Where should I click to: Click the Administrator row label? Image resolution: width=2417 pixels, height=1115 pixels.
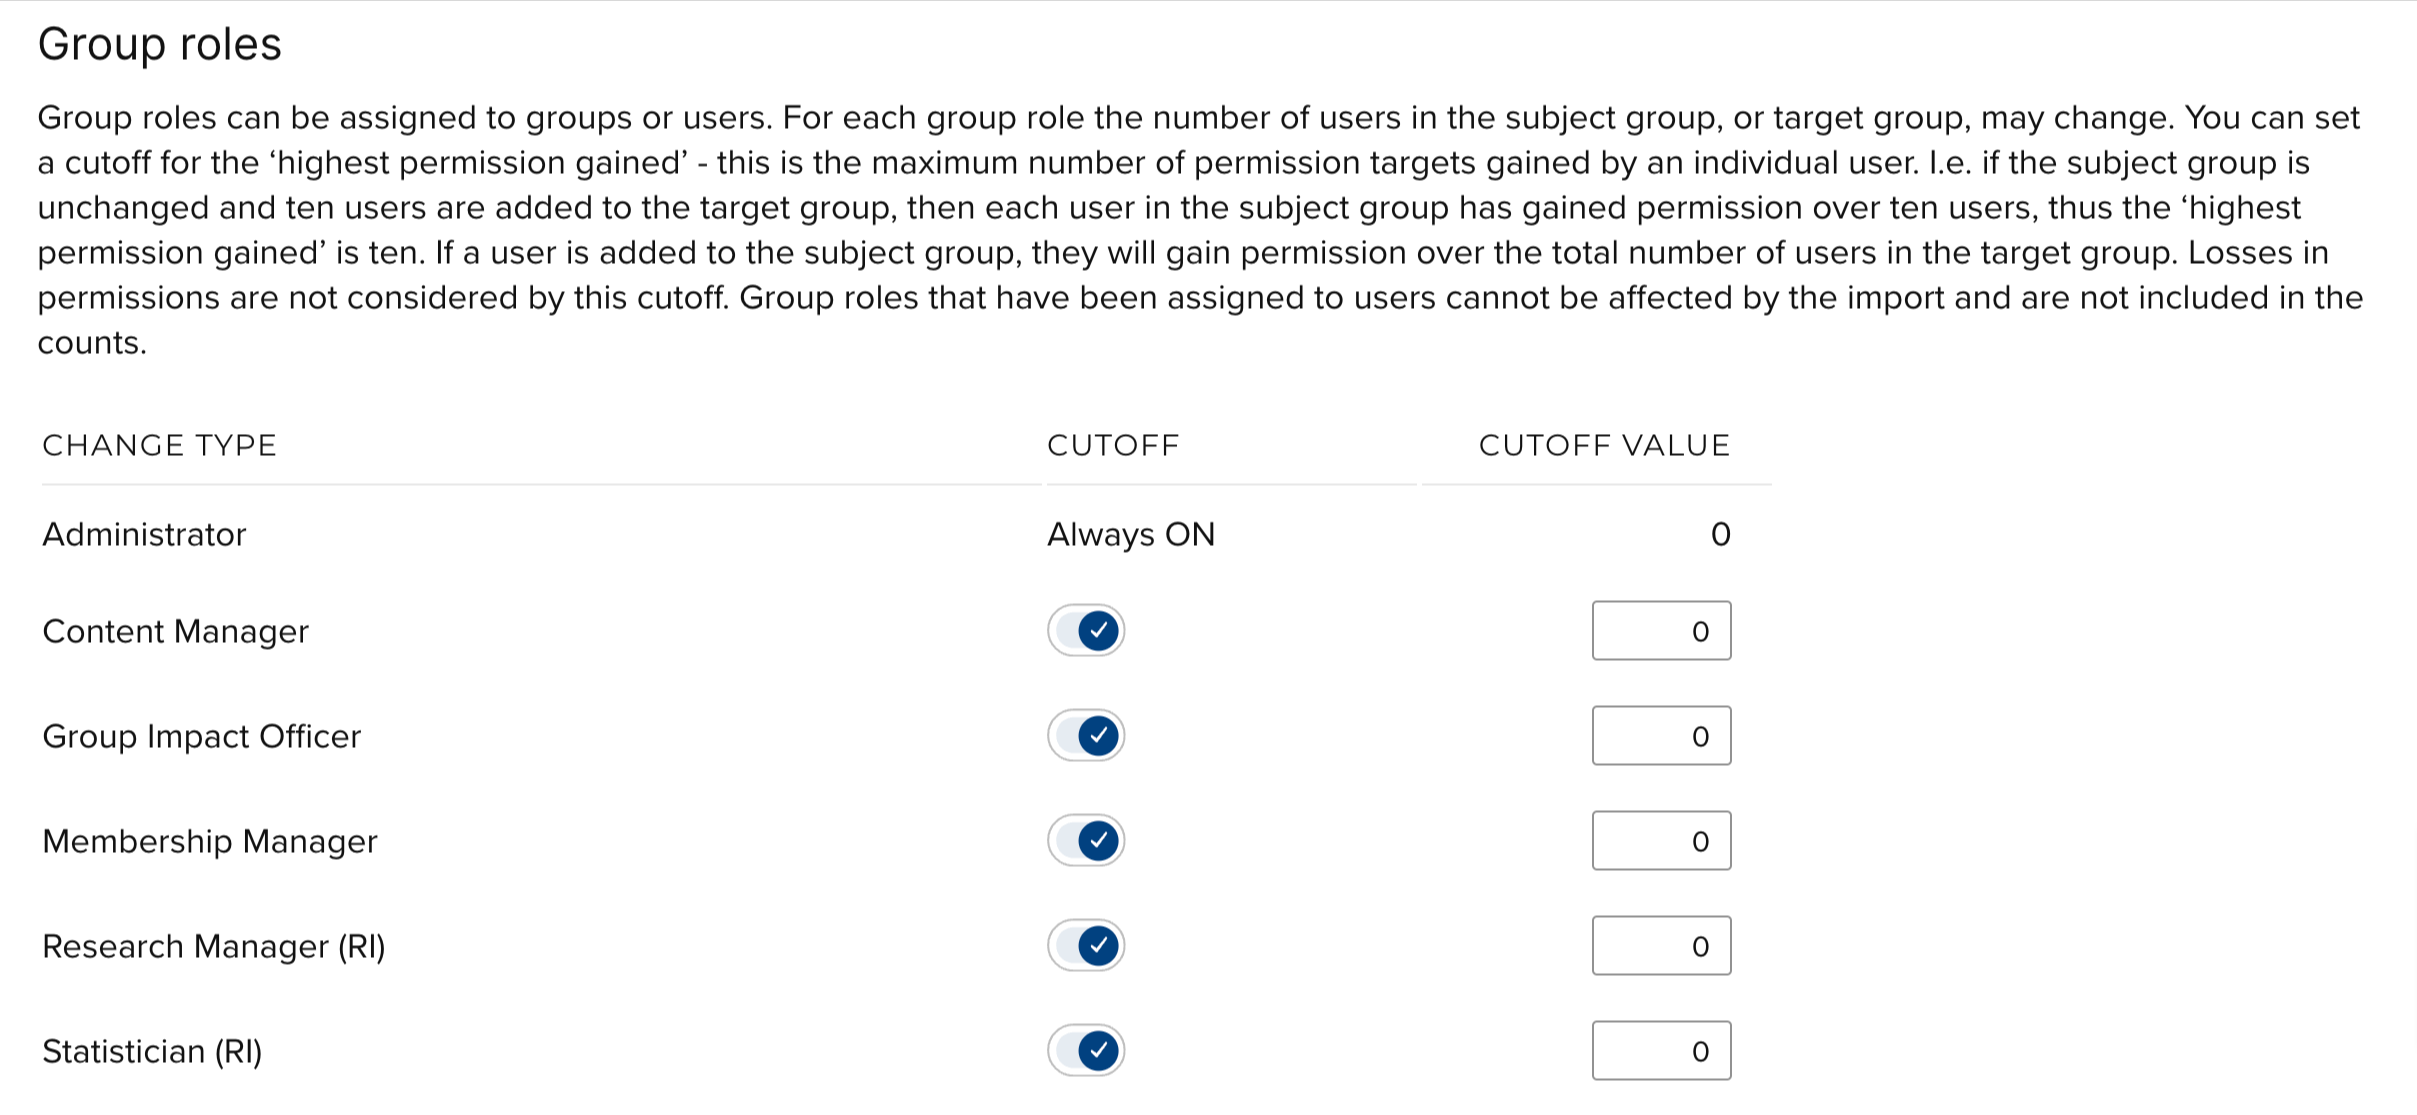pos(144,535)
